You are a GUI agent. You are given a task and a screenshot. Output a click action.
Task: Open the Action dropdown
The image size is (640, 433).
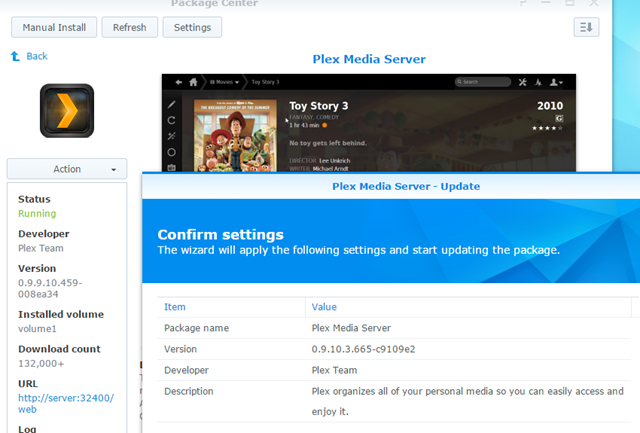point(67,169)
